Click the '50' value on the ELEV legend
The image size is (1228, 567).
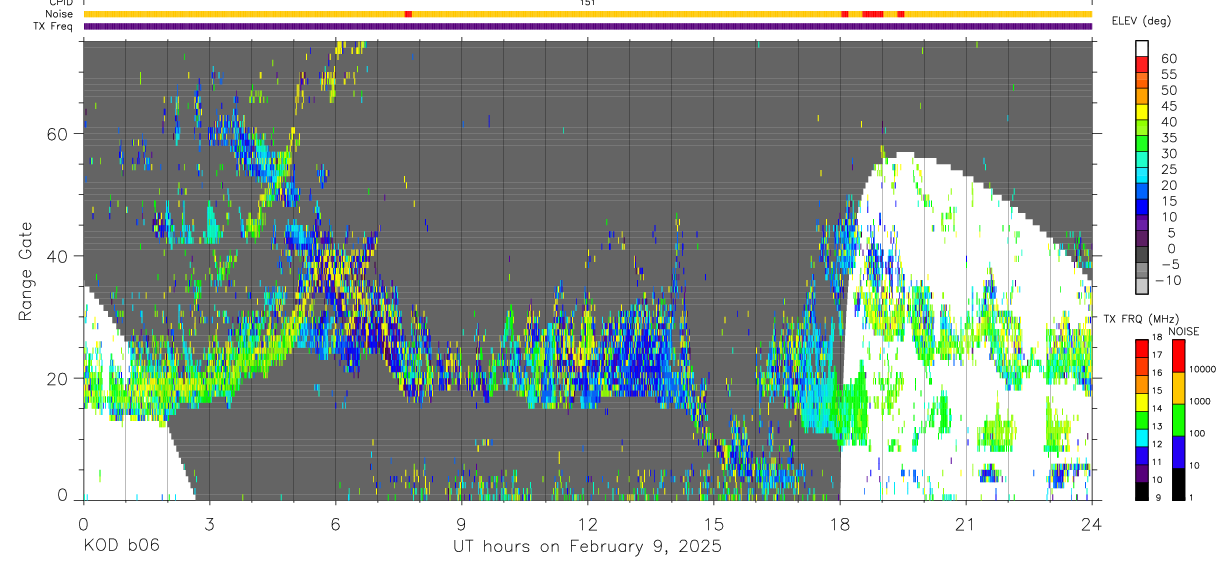(x=1167, y=89)
